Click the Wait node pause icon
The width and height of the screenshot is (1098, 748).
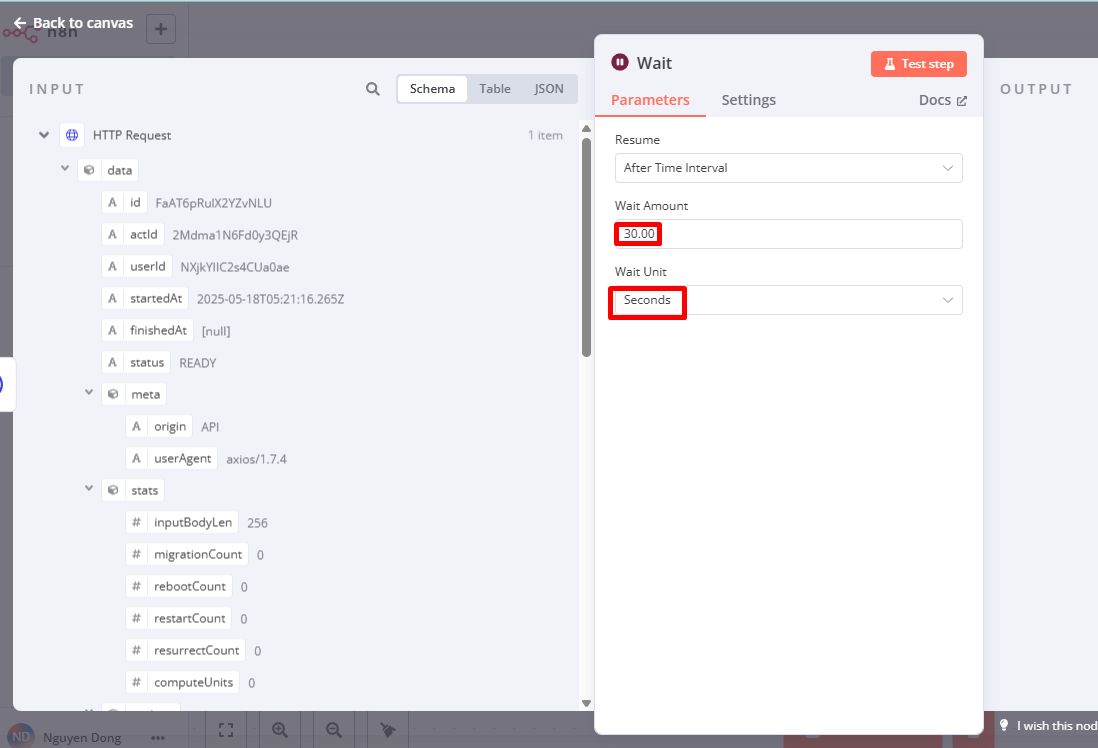[x=620, y=63]
